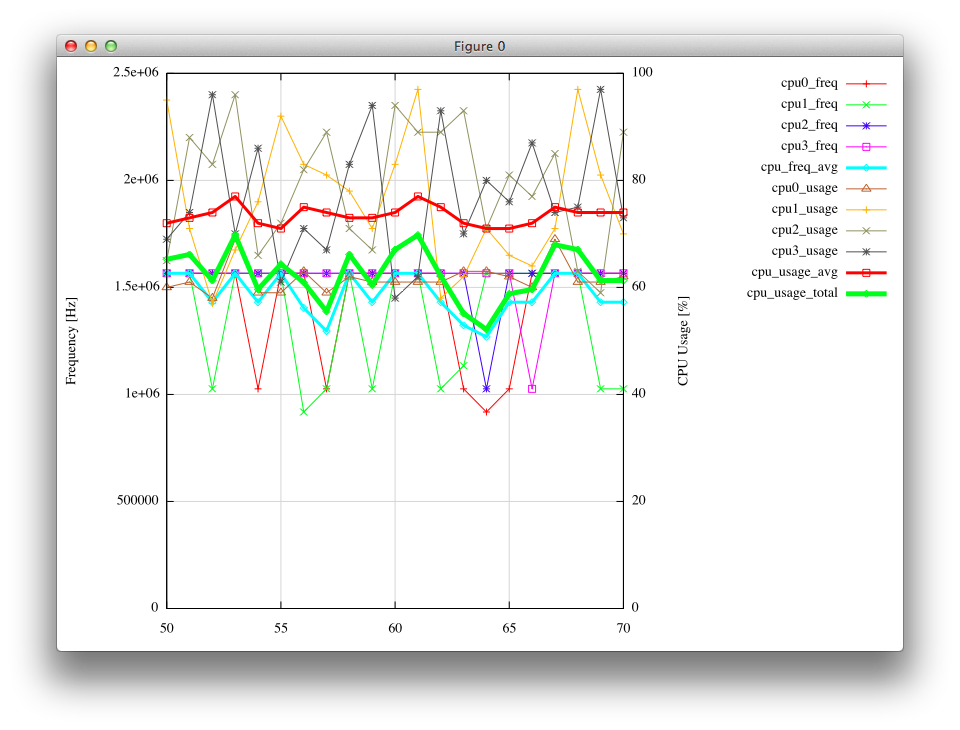This screenshot has width=960, height=730.
Task: Click the blue asterisk data point at x=64
Action: click(x=487, y=389)
